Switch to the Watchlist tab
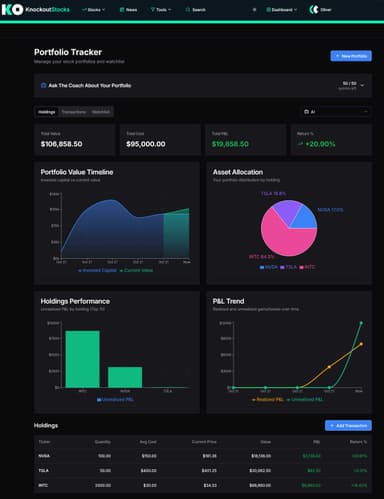The width and height of the screenshot is (384, 499). [x=101, y=112]
